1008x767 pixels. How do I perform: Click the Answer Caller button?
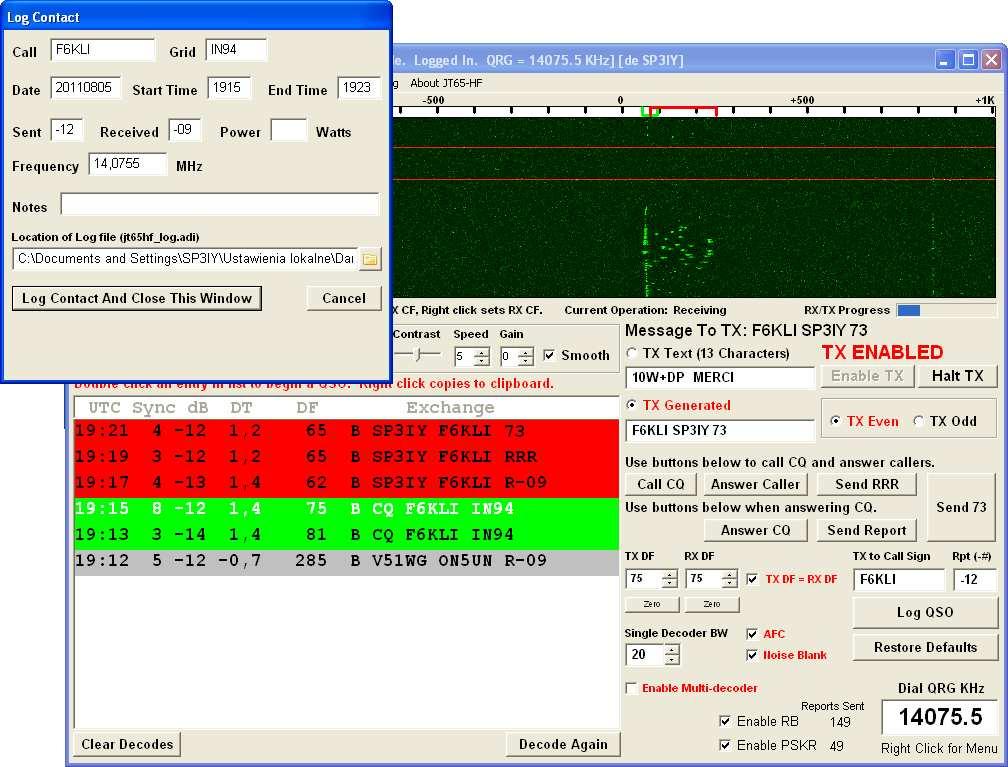[x=755, y=484]
